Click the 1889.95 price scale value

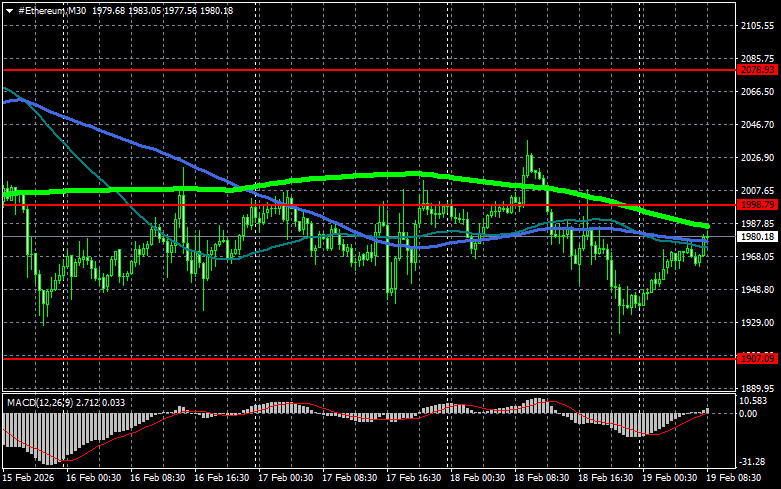(758, 388)
